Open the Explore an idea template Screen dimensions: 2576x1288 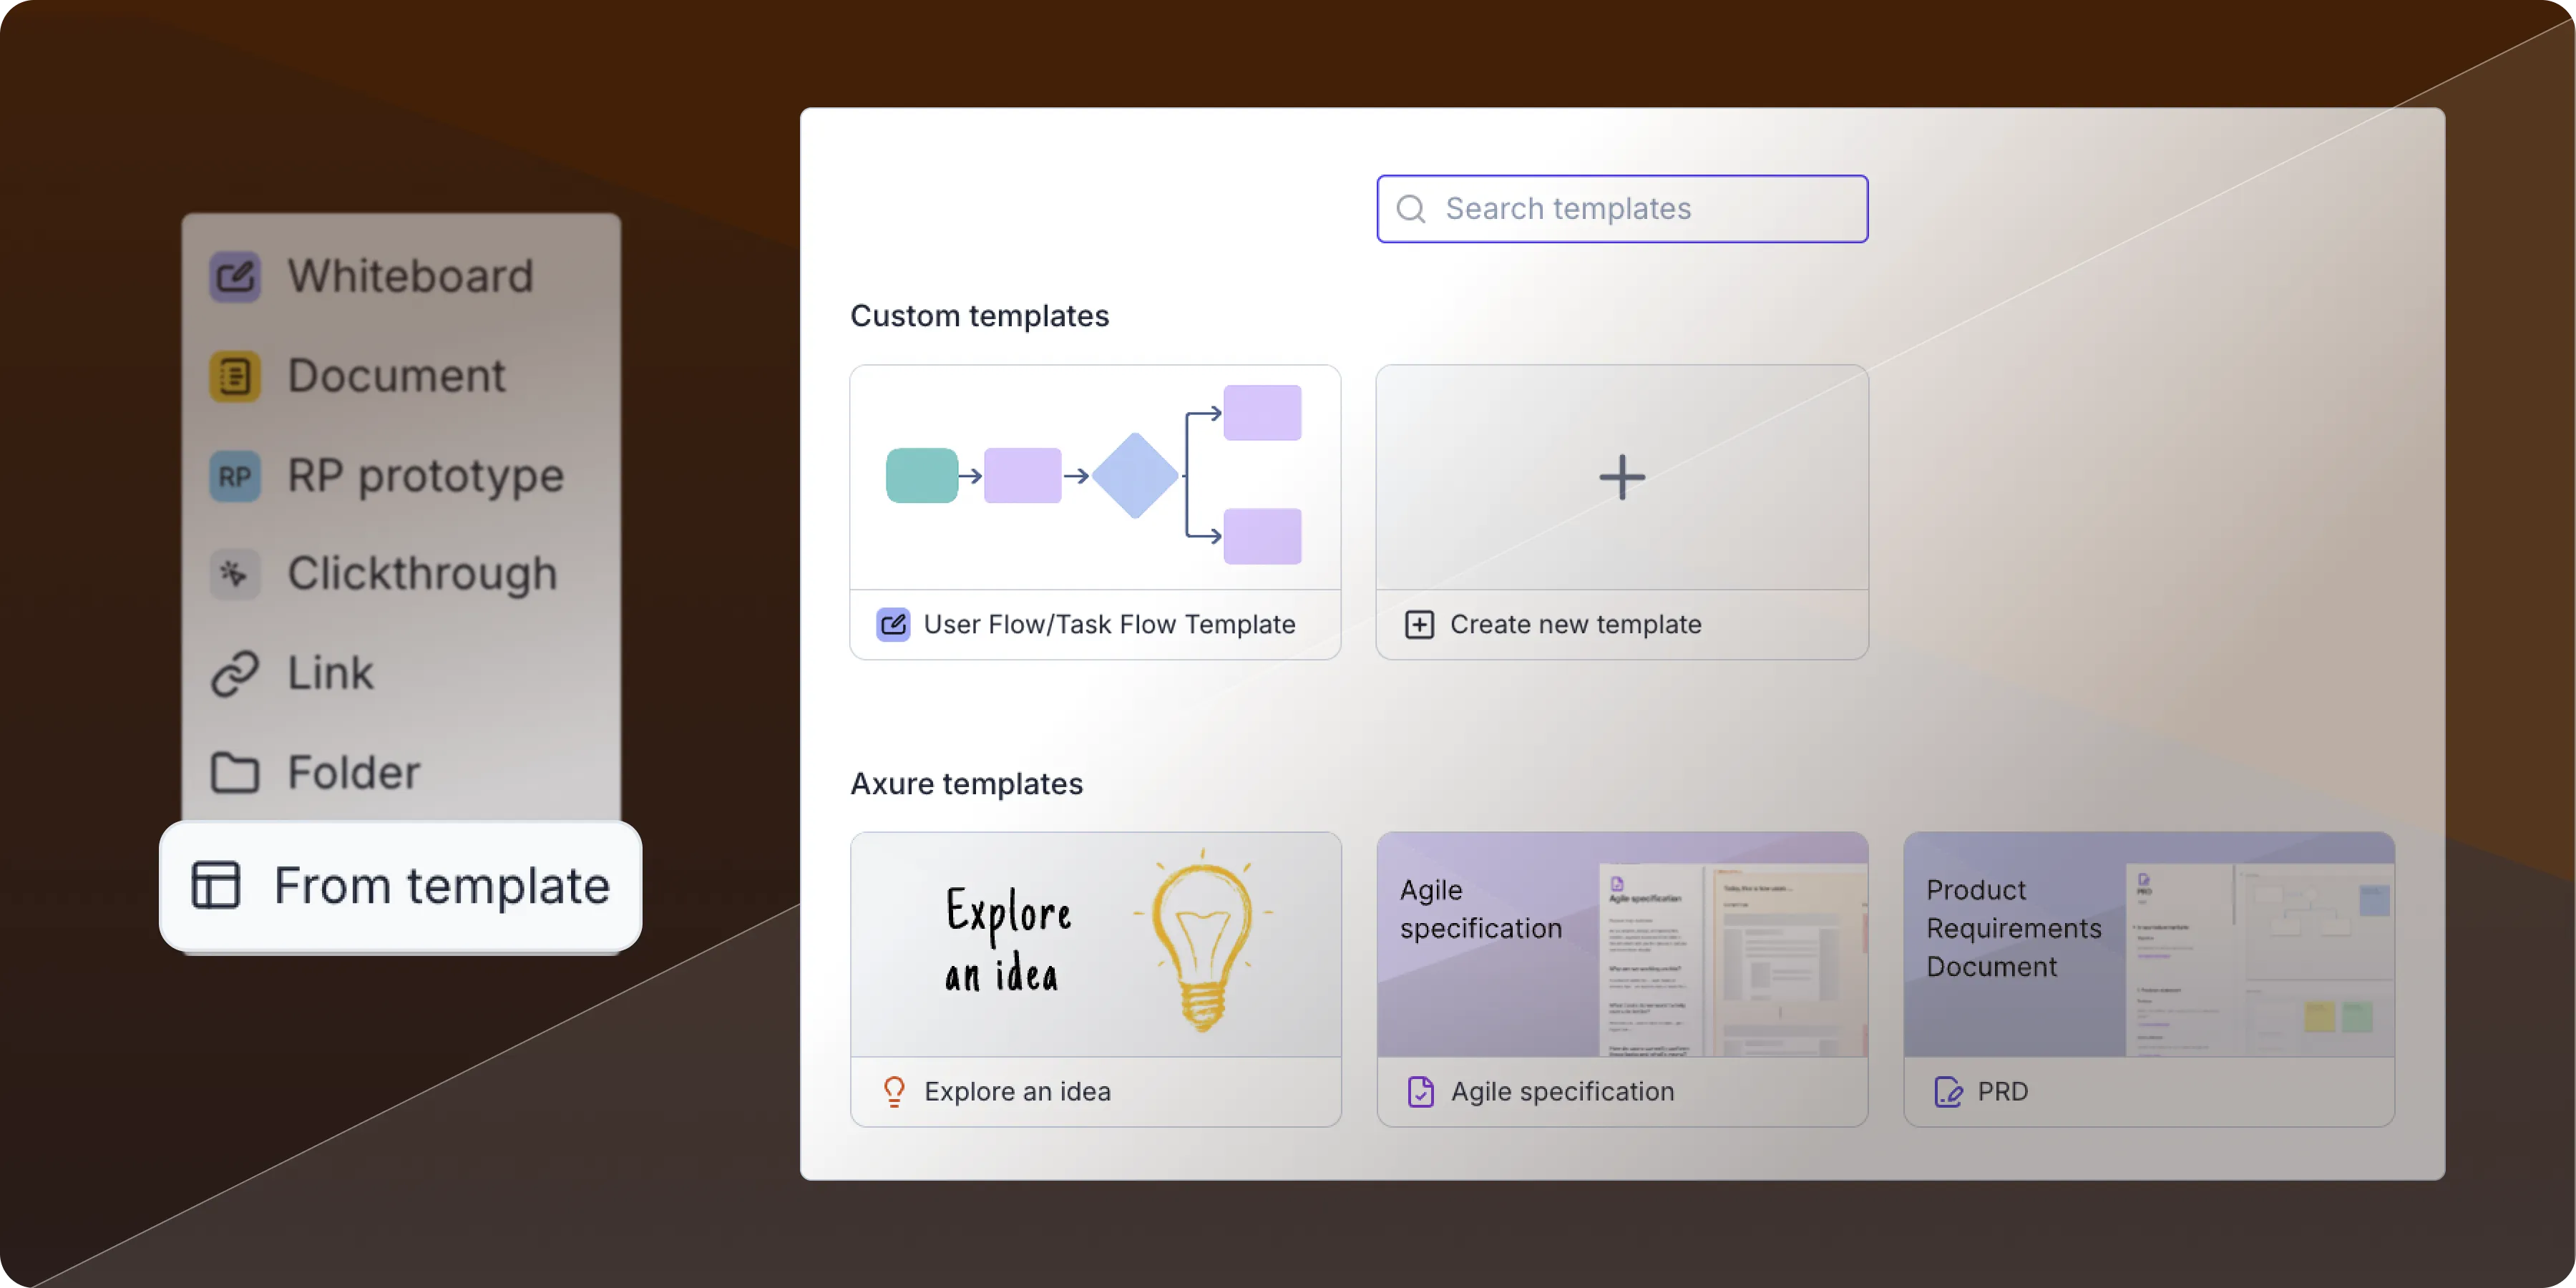pyautogui.click(x=1095, y=945)
